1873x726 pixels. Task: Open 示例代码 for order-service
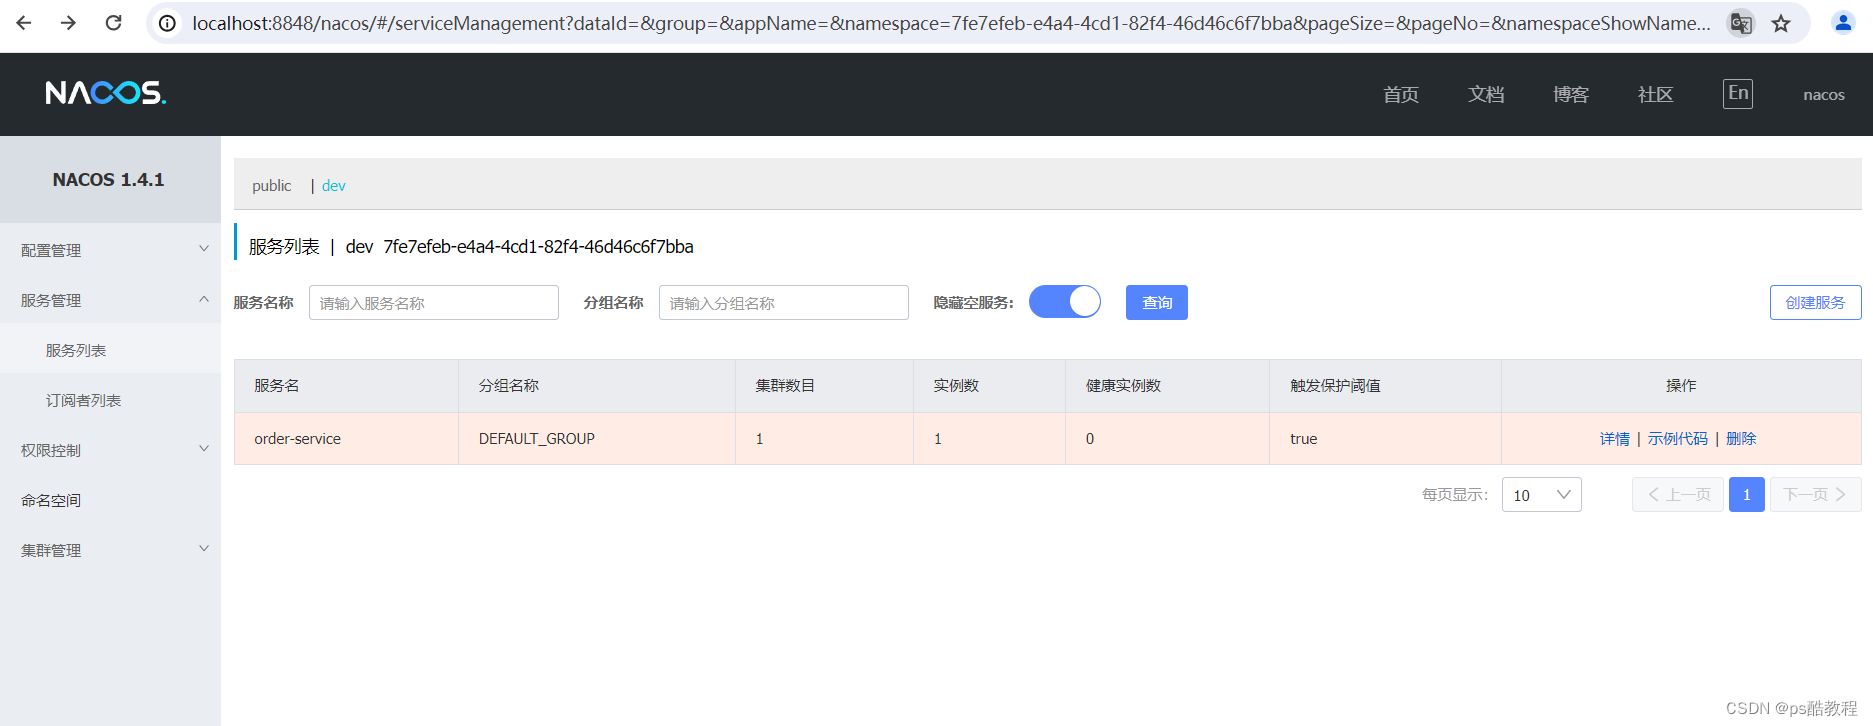(1678, 438)
